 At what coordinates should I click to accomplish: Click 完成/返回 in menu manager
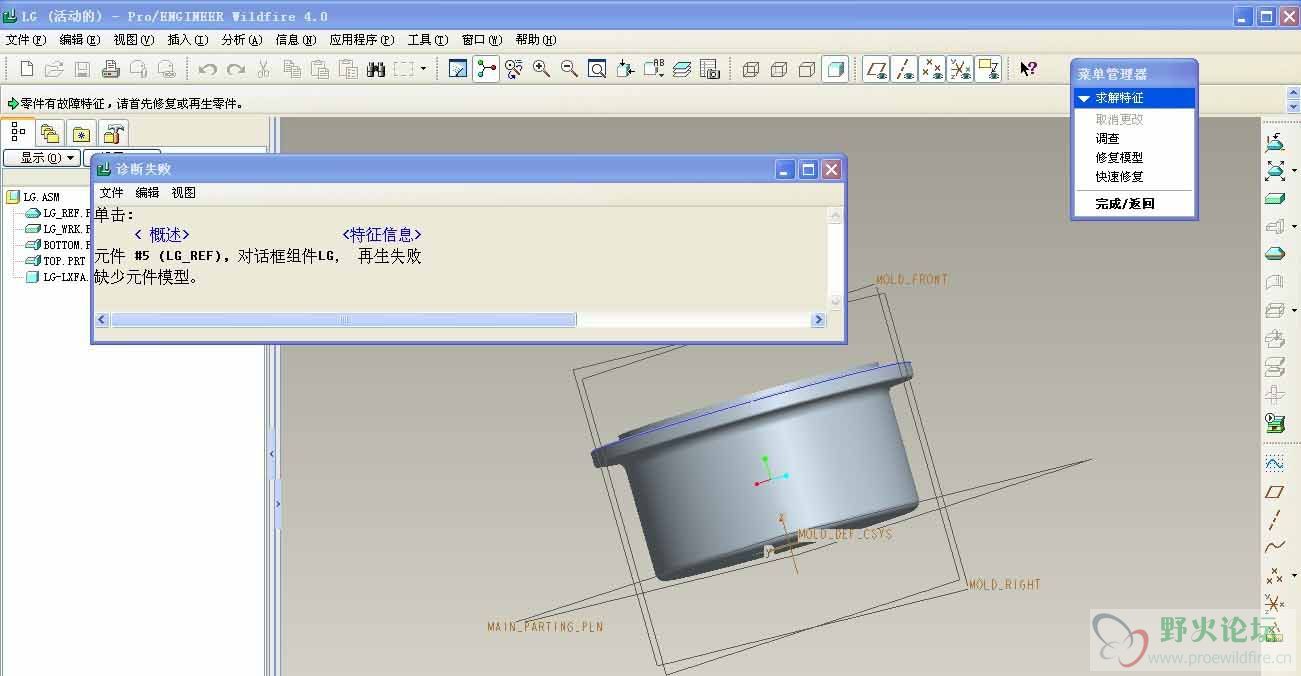(1125, 204)
